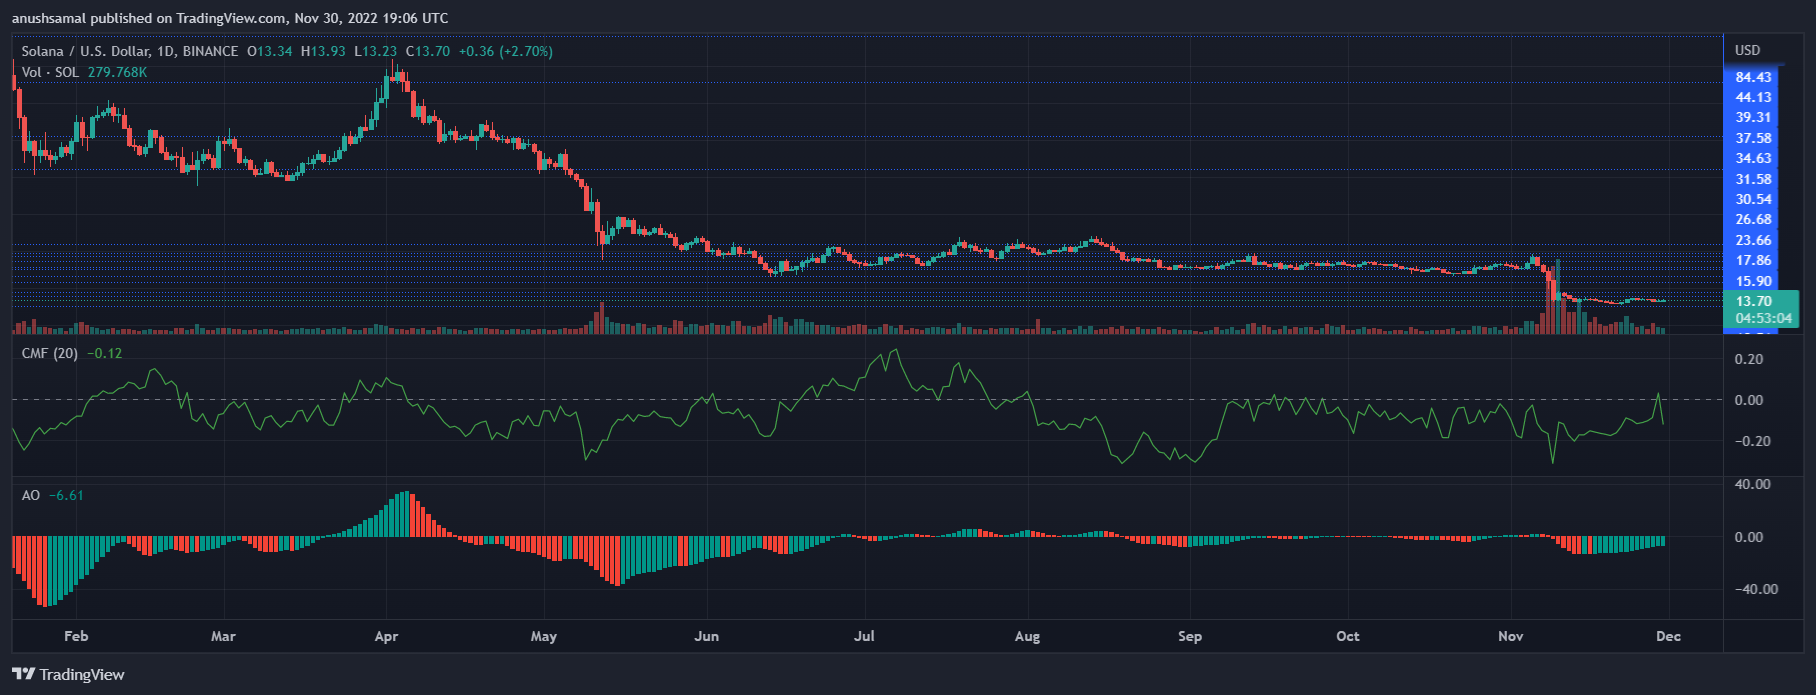This screenshot has height=695, width=1816.
Task: Click the TradingView logo icon
Action: (24, 674)
